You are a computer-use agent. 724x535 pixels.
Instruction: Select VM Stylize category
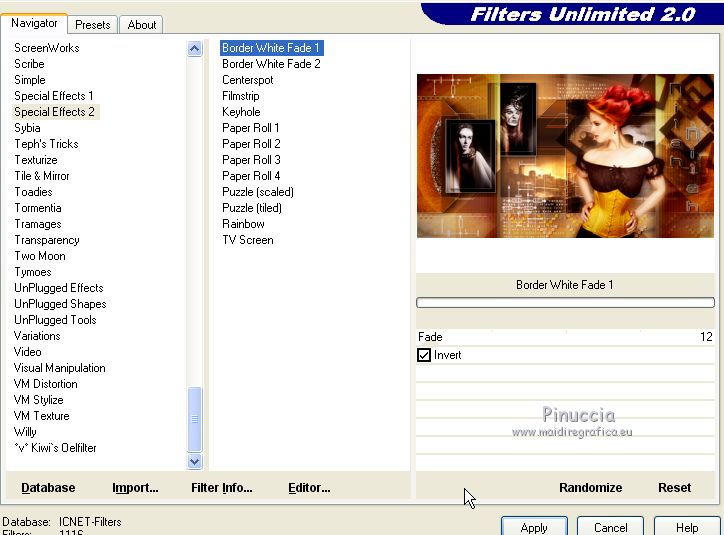click(38, 400)
